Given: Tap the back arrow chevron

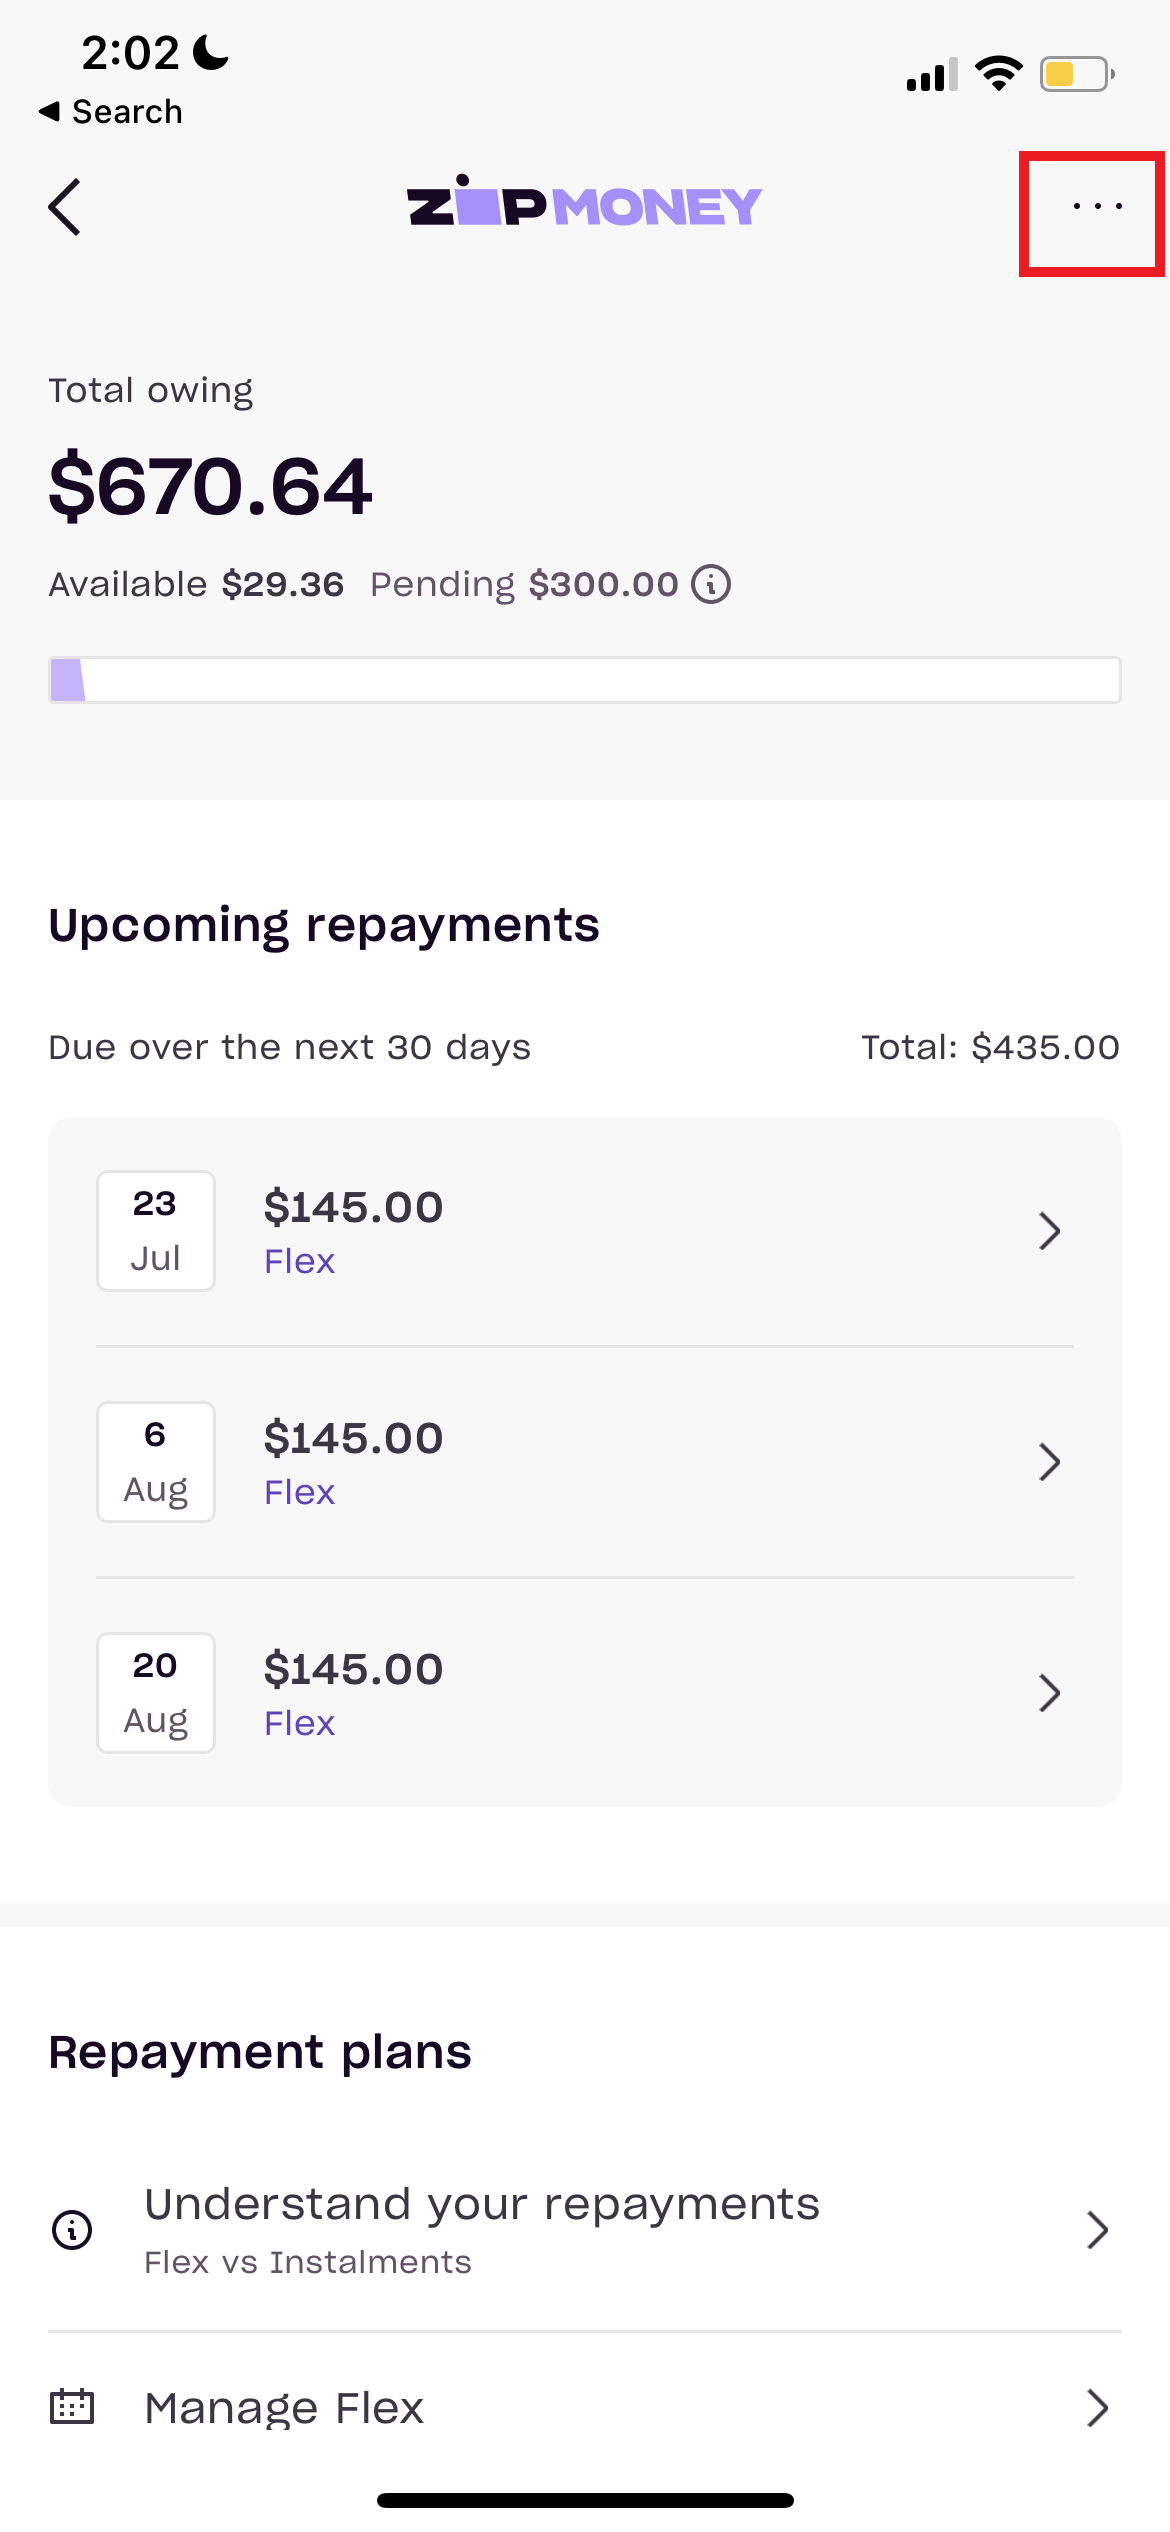Looking at the screenshot, I should point(62,207).
